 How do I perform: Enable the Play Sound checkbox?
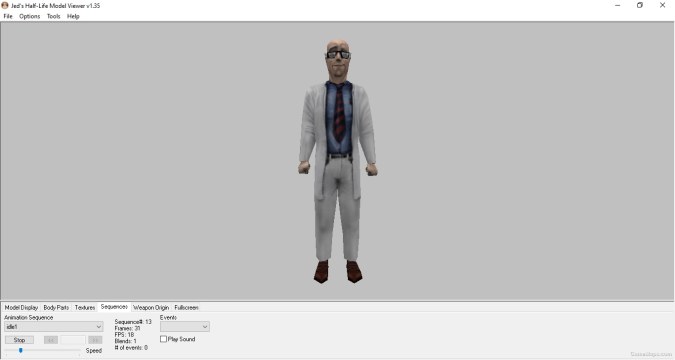[x=163, y=339]
